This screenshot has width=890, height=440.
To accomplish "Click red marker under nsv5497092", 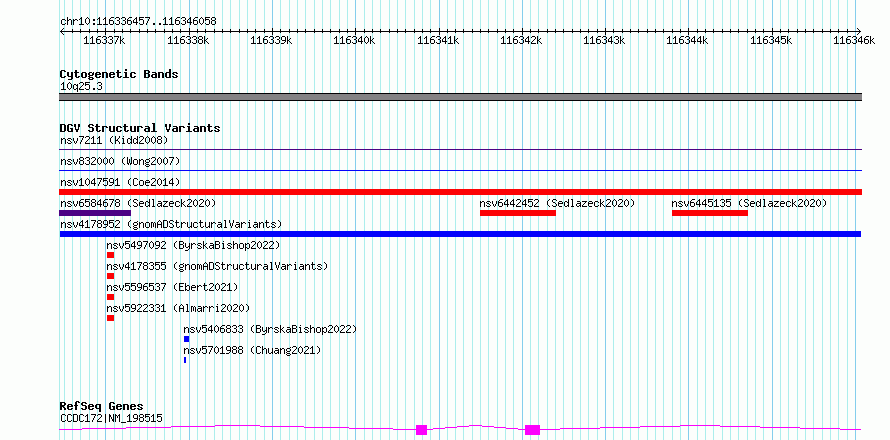I will pos(111,255).
